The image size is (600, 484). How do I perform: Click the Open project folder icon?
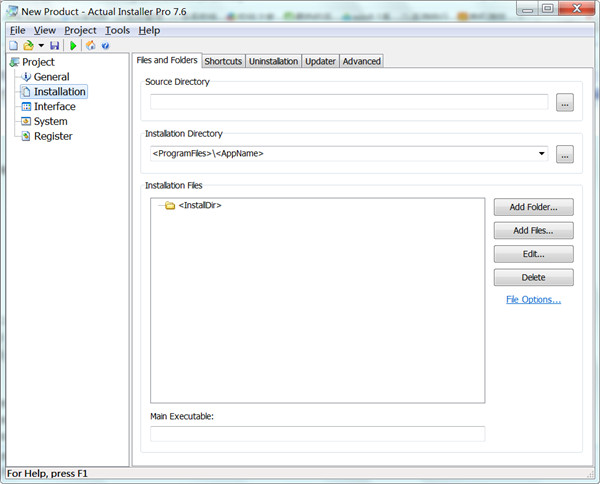point(28,46)
